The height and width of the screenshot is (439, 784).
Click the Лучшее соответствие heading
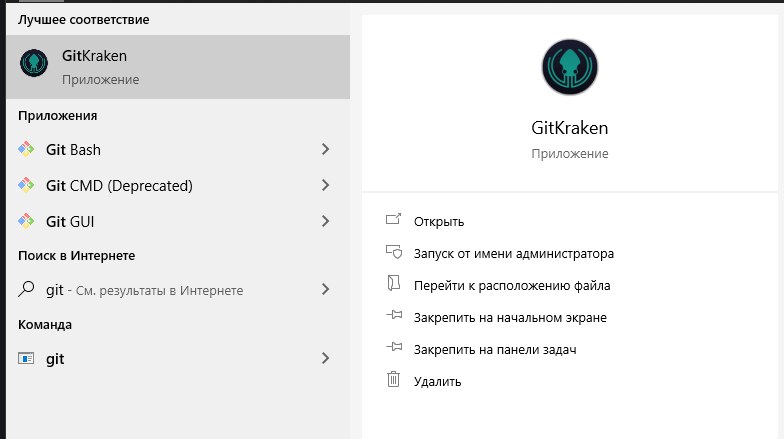(x=84, y=20)
